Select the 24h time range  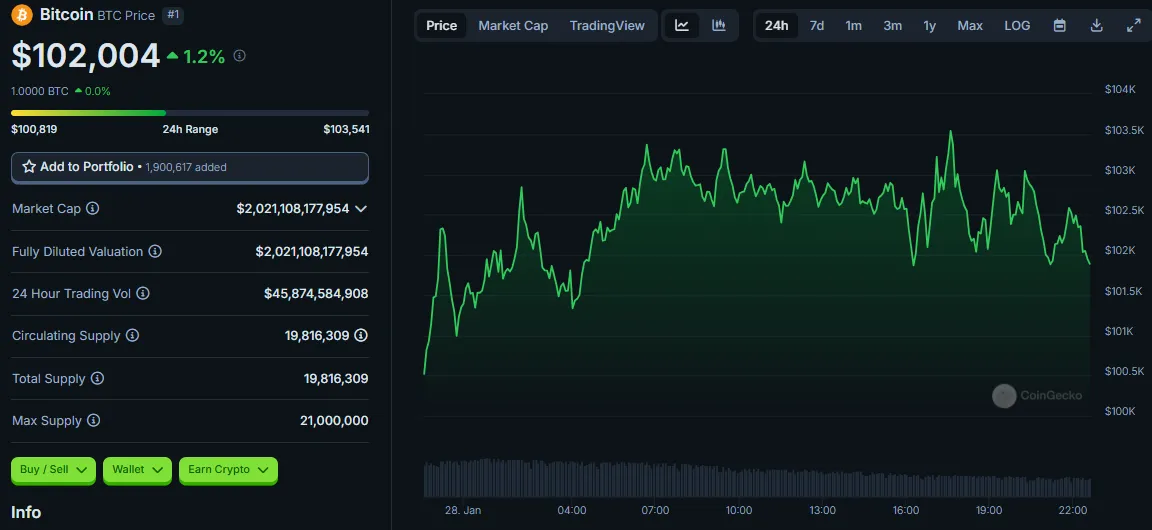click(x=777, y=26)
